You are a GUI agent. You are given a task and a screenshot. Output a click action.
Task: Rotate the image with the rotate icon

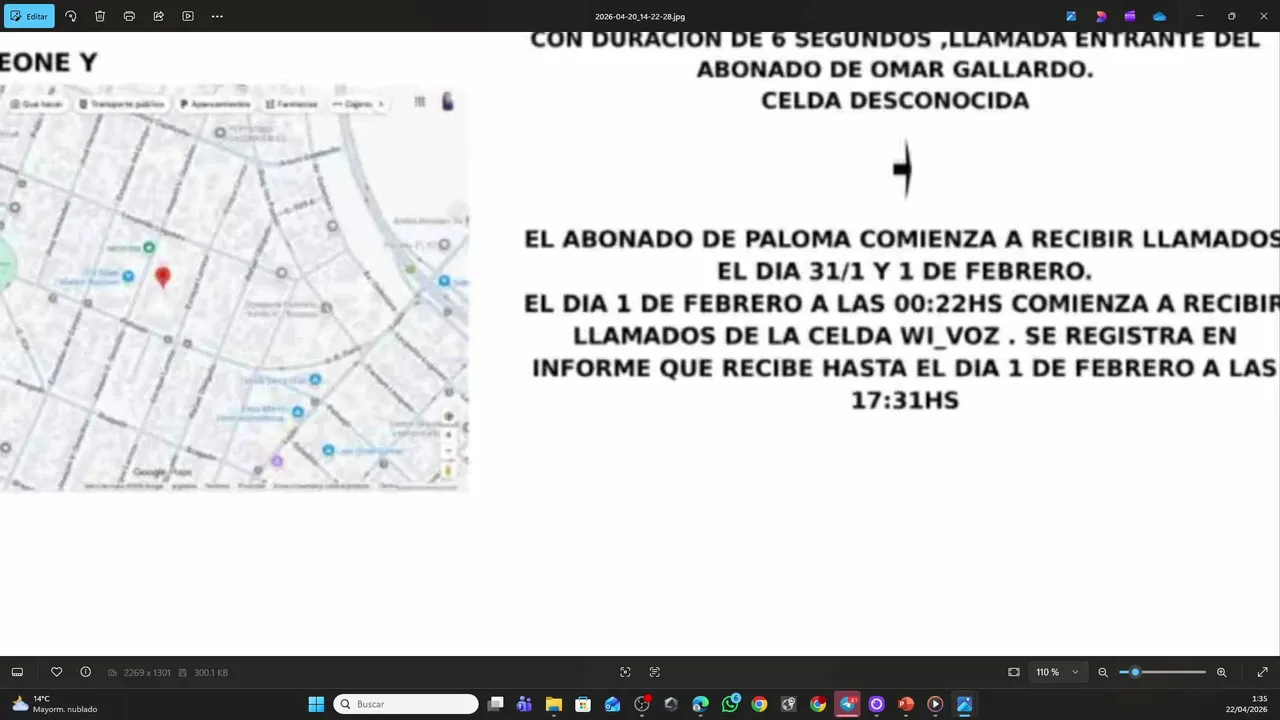(71, 16)
